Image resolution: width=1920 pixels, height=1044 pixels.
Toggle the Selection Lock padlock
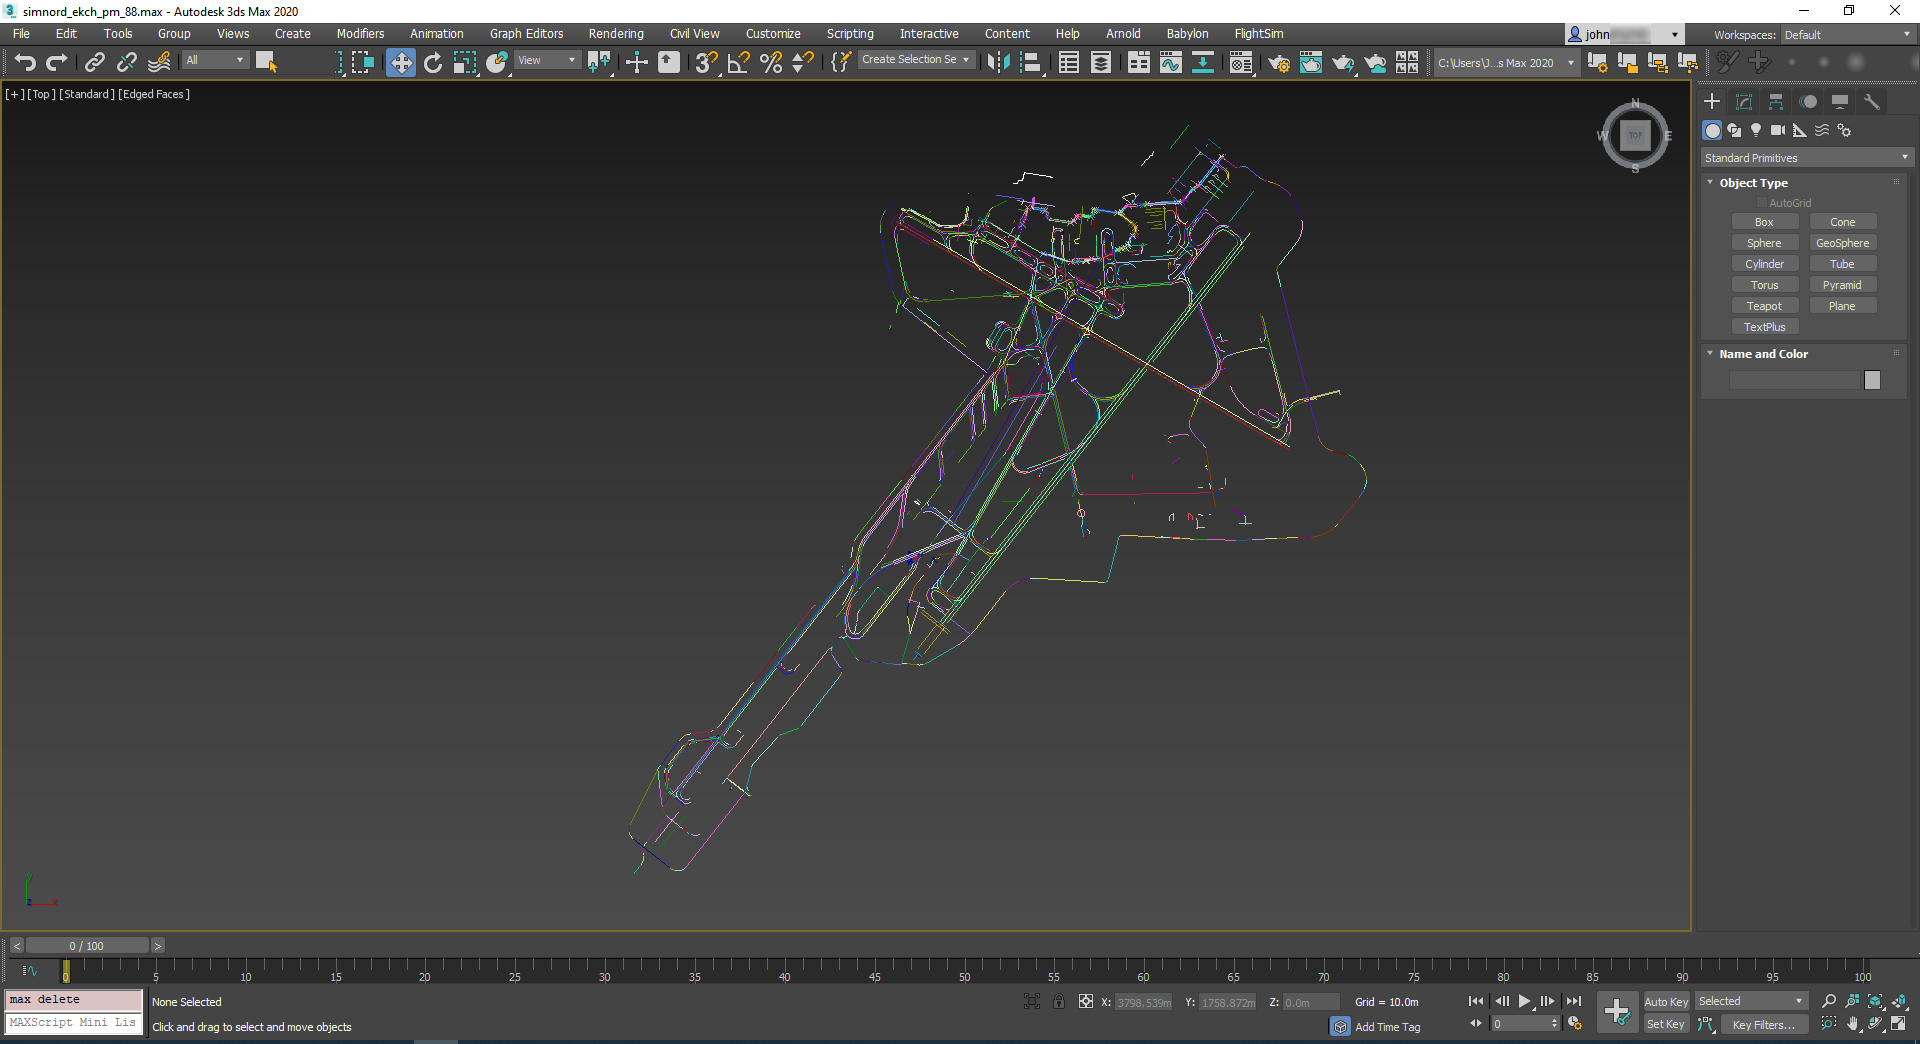(1059, 1001)
